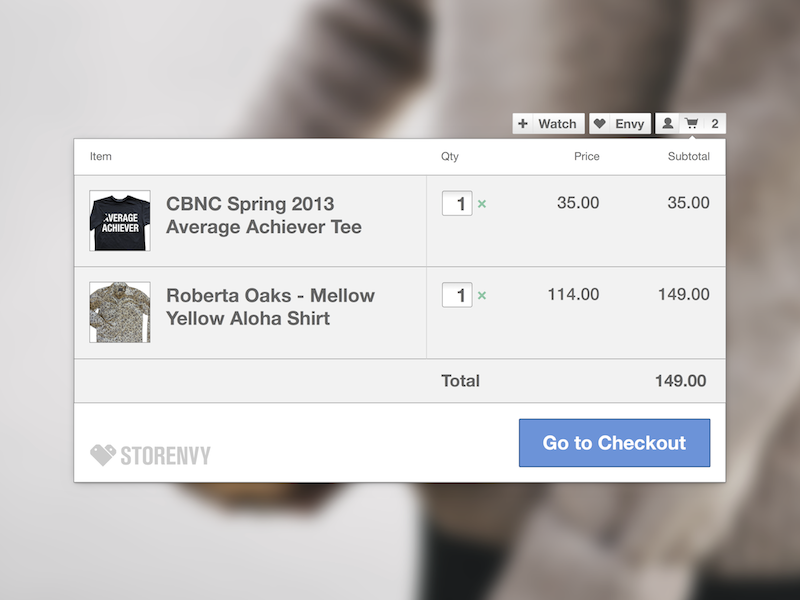This screenshot has height=600, width=800.
Task: Click the Item column header
Action: click(101, 157)
